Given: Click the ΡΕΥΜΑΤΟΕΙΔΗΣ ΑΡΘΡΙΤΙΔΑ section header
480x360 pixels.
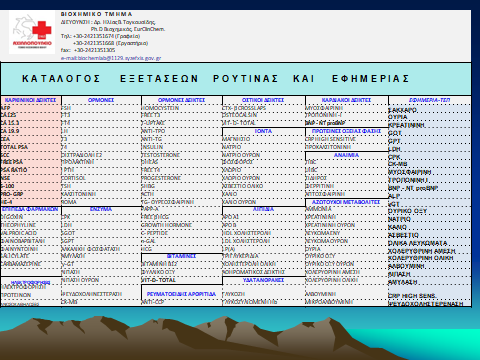Looking at the screenshot, I should (x=181, y=294).
